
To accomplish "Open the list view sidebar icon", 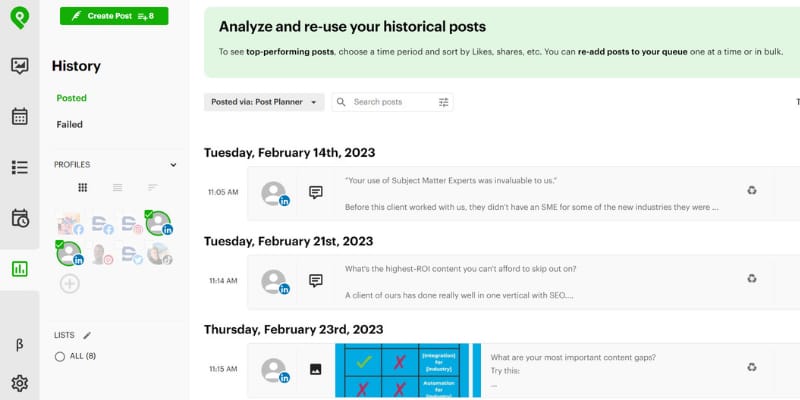I will [x=19, y=167].
